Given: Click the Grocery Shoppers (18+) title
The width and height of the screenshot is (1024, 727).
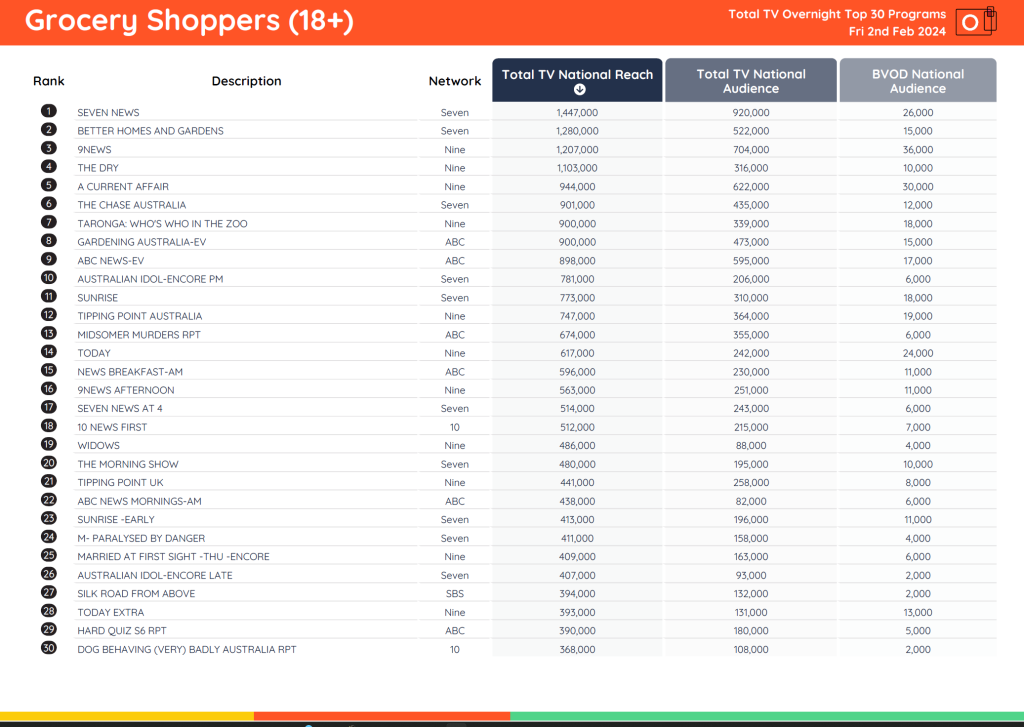Looking at the screenshot, I should pos(189,21).
